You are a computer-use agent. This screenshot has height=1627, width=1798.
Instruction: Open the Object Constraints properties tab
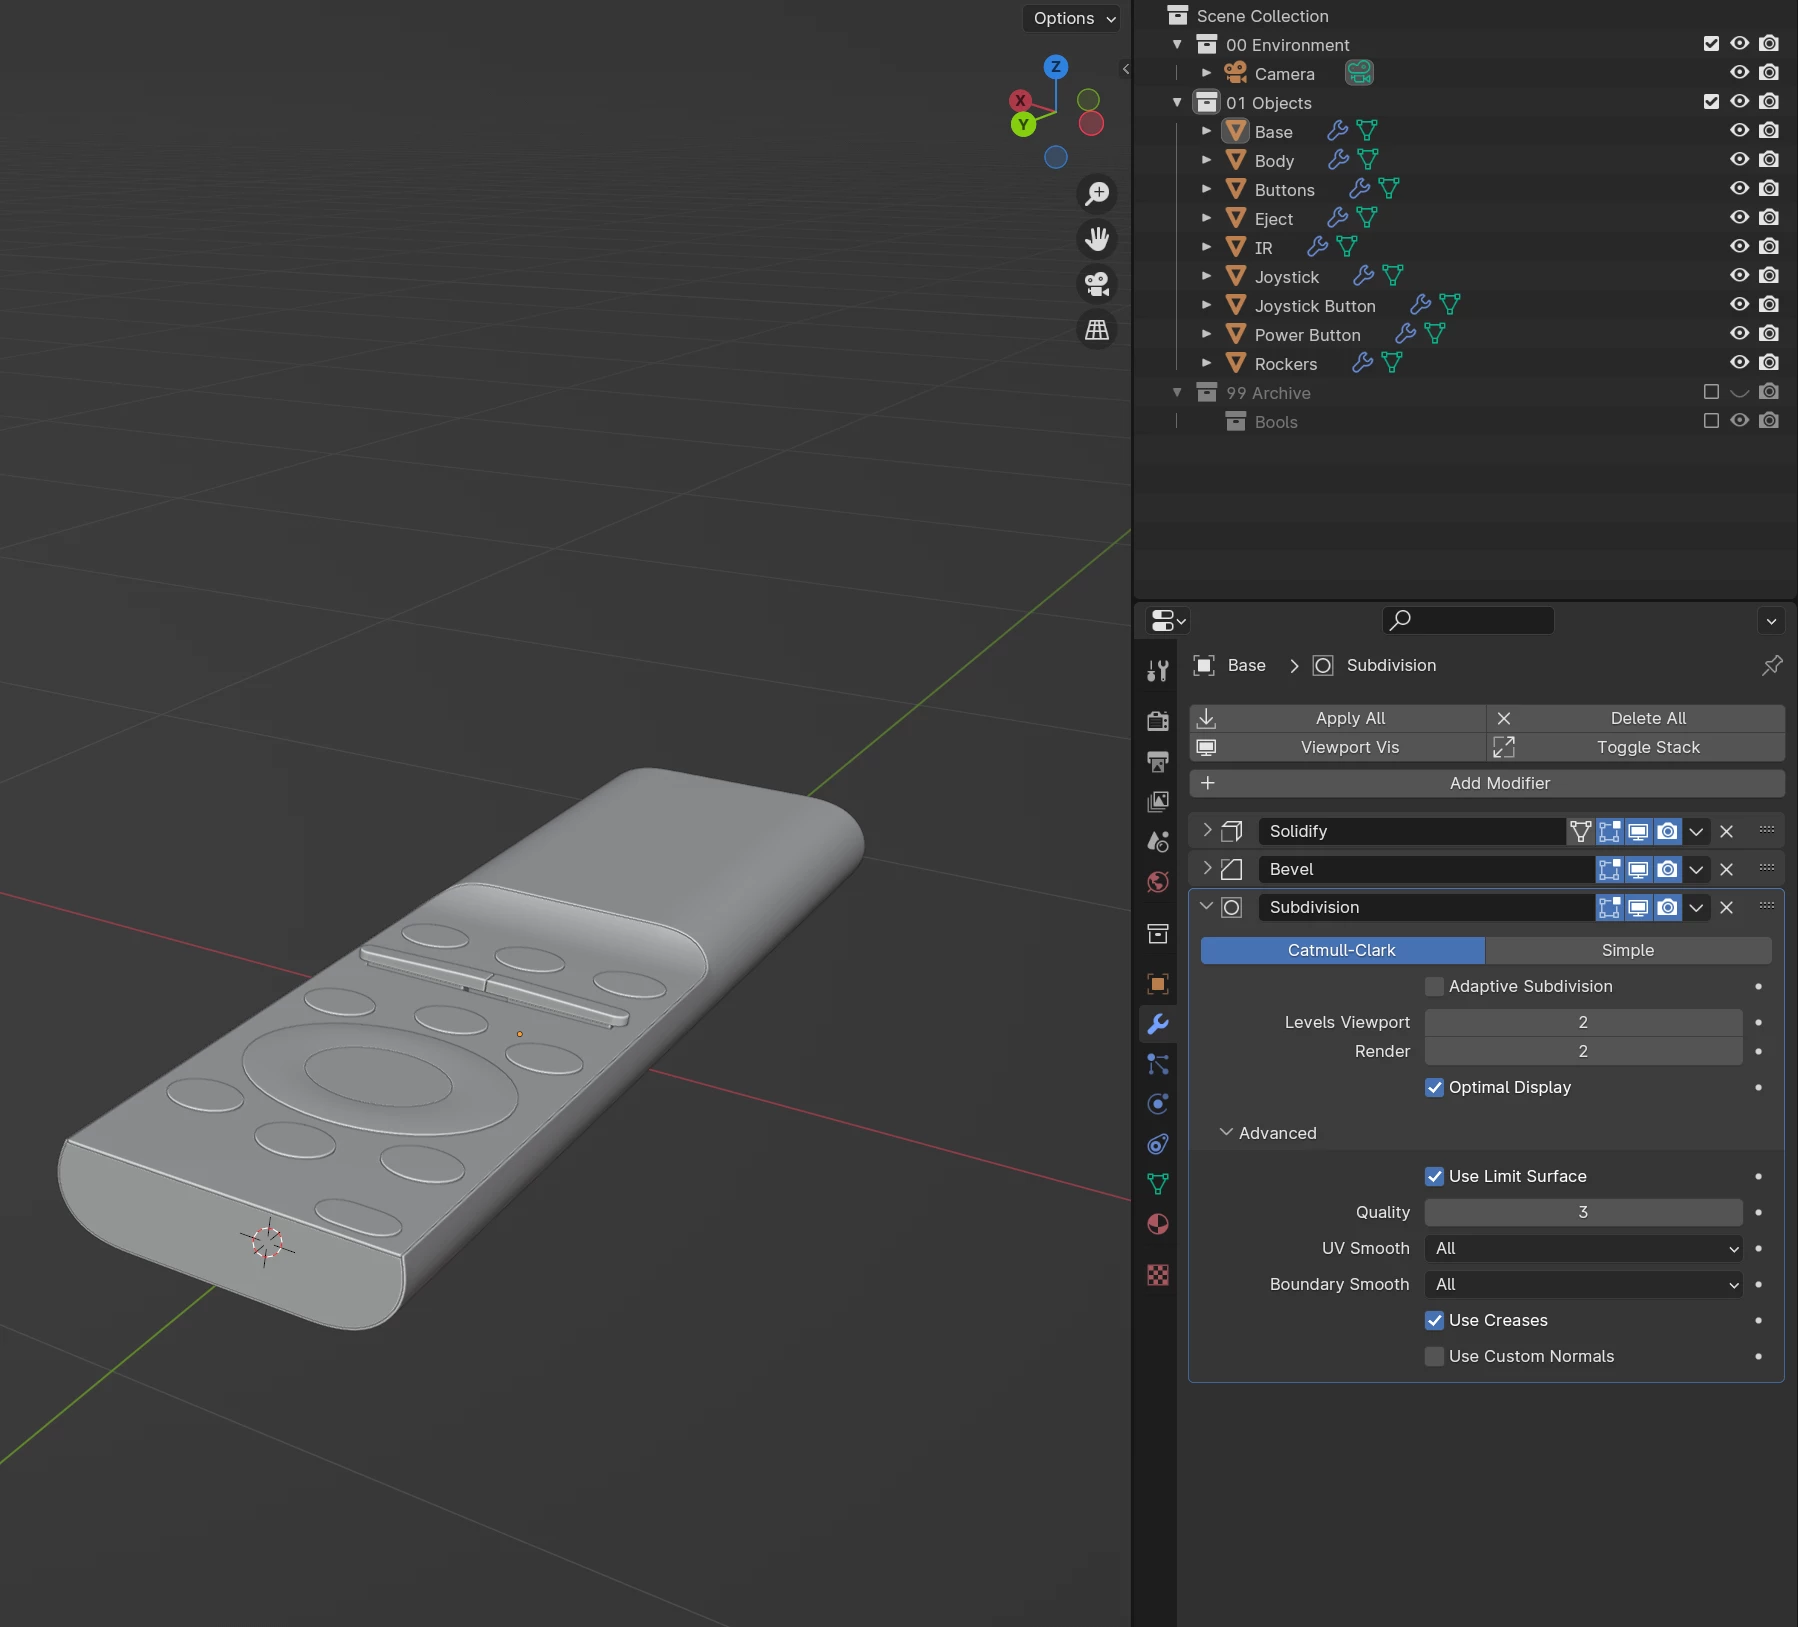click(x=1158, y=1144)
